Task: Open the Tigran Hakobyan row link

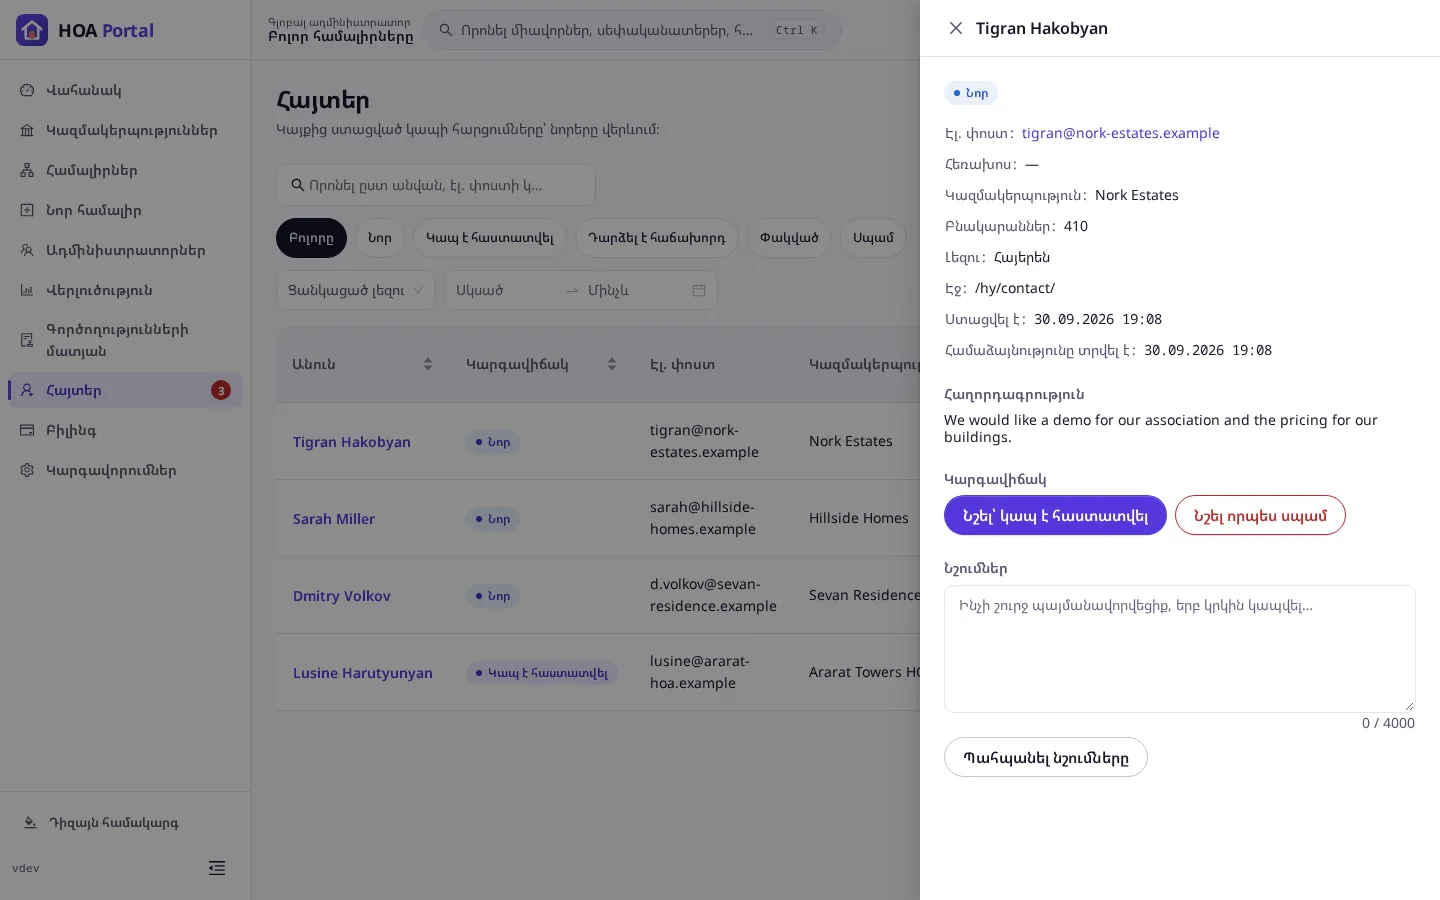Action: 352,442
